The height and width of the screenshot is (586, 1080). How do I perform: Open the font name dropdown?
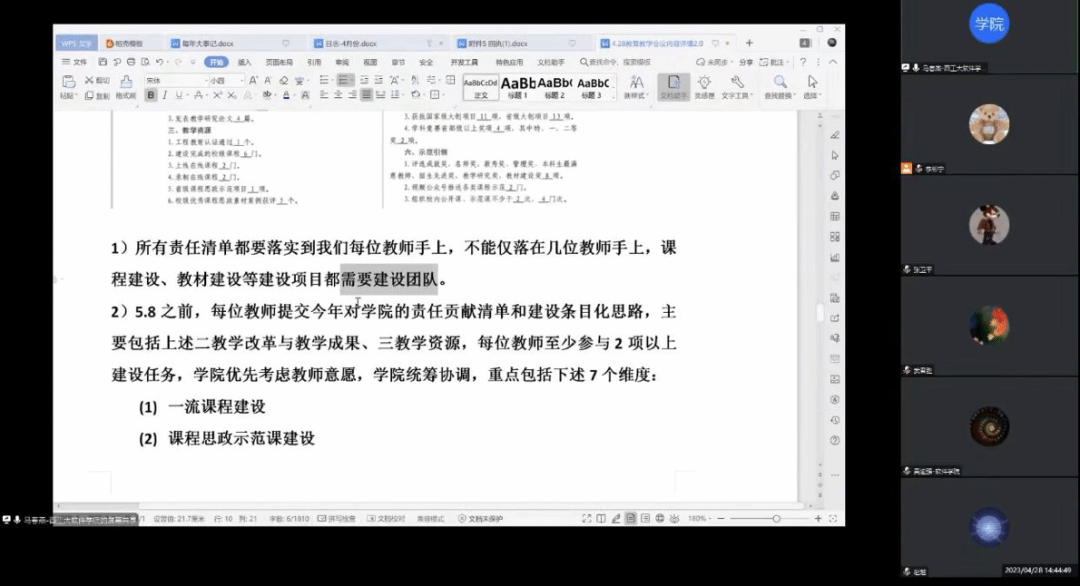click(172, 79)
